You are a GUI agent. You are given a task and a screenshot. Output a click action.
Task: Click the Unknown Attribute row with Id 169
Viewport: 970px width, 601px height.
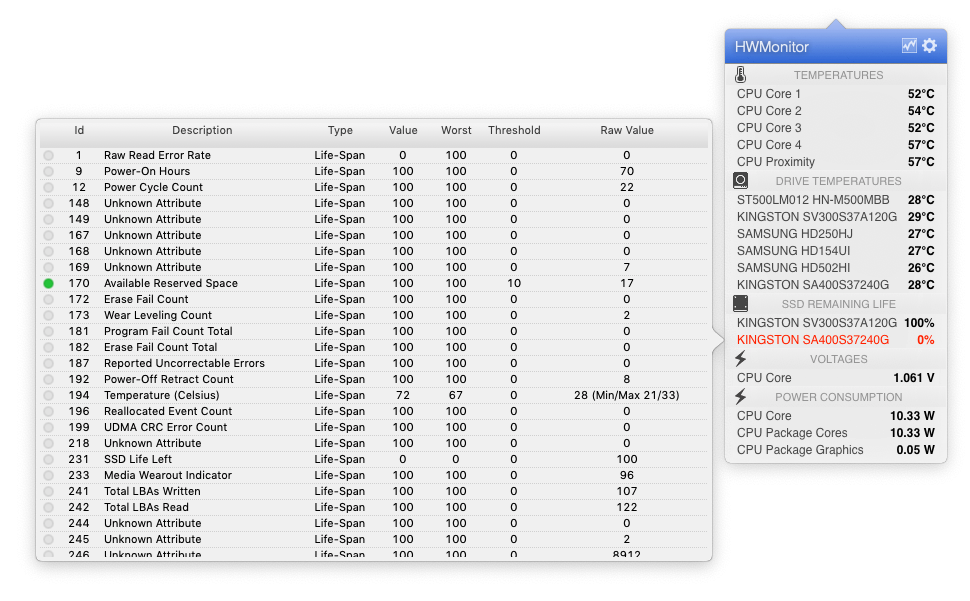[374, 267]
